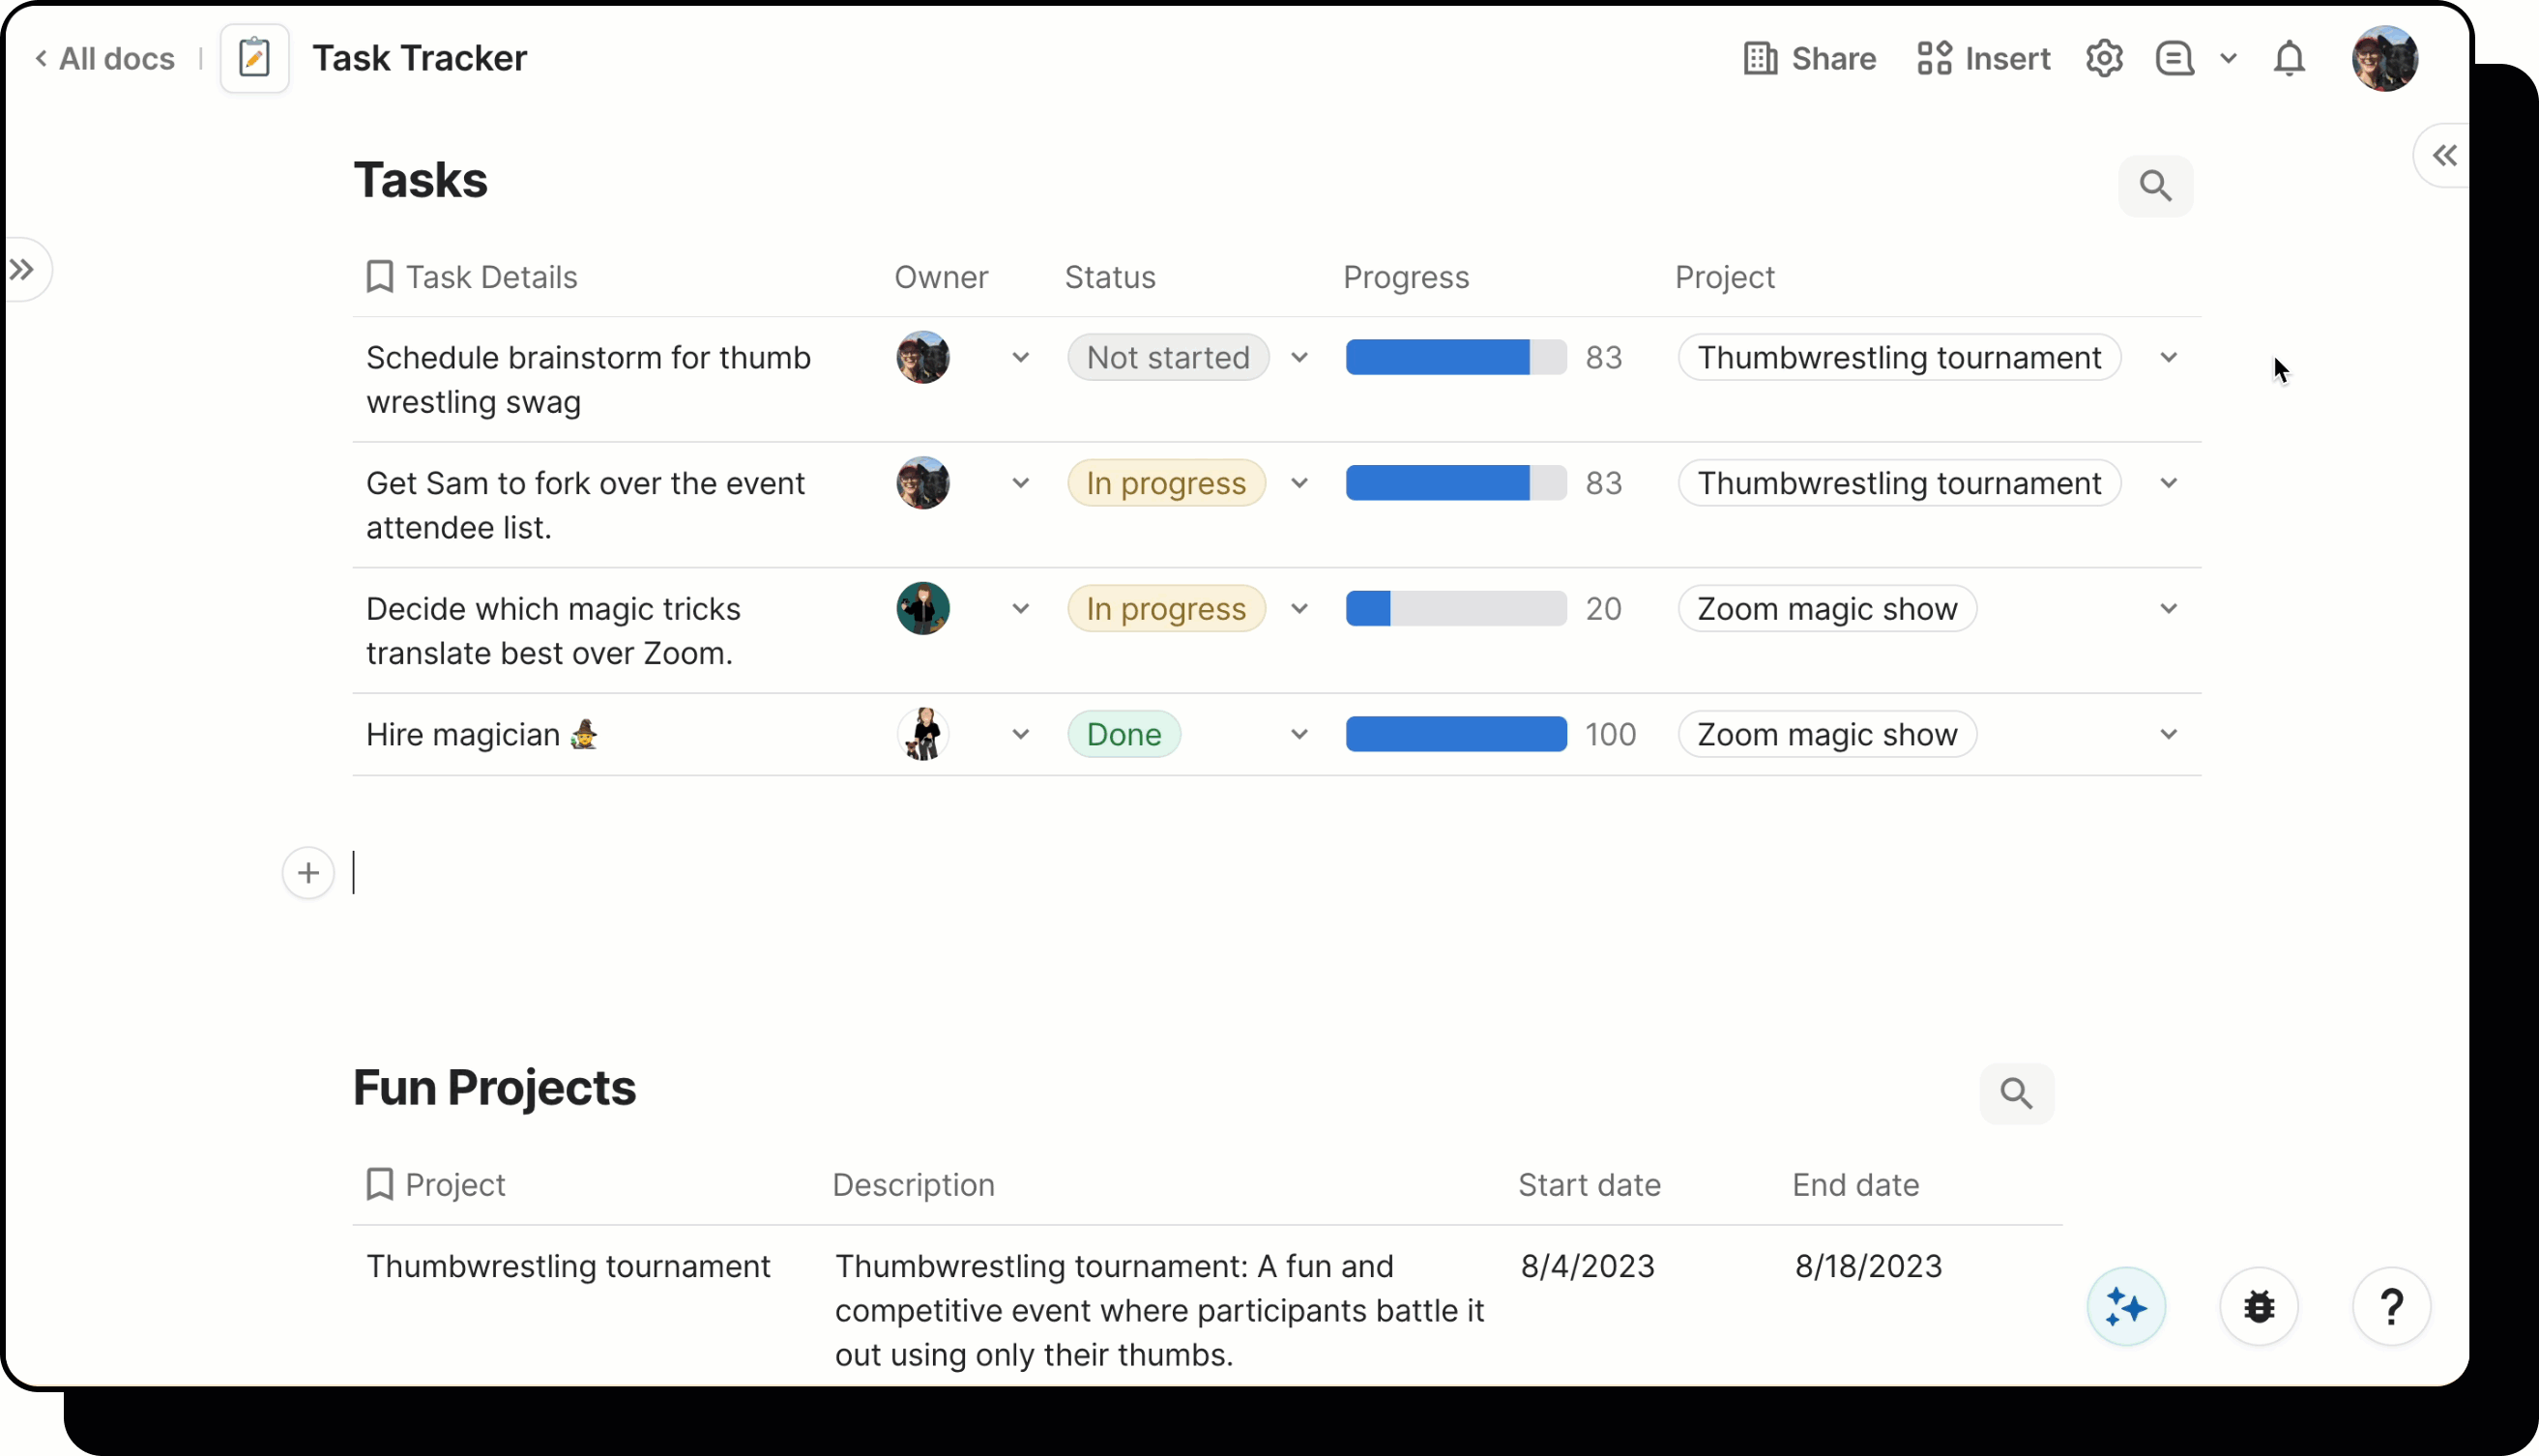This screenshot has height=1456, width=2539.
Task: Open the help question mark button
Action: click(2392, 1307)
